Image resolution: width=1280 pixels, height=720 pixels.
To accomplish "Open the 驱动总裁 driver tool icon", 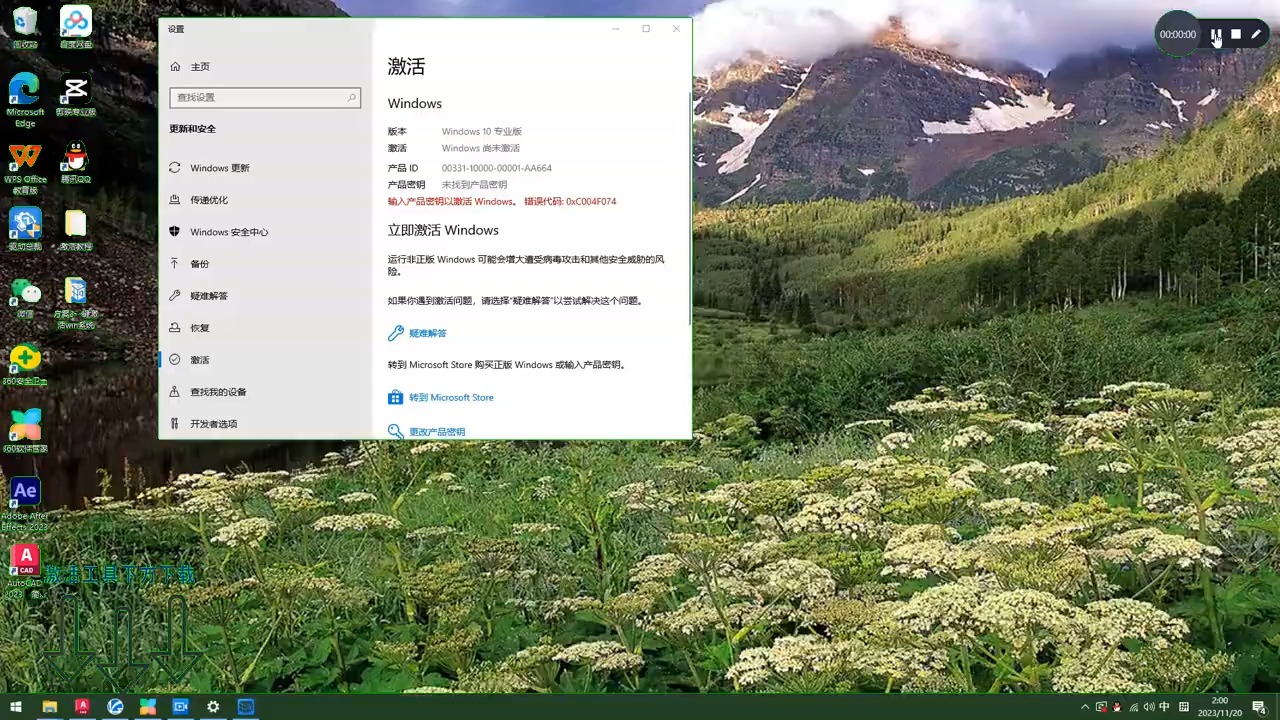I will click(25, 230).
